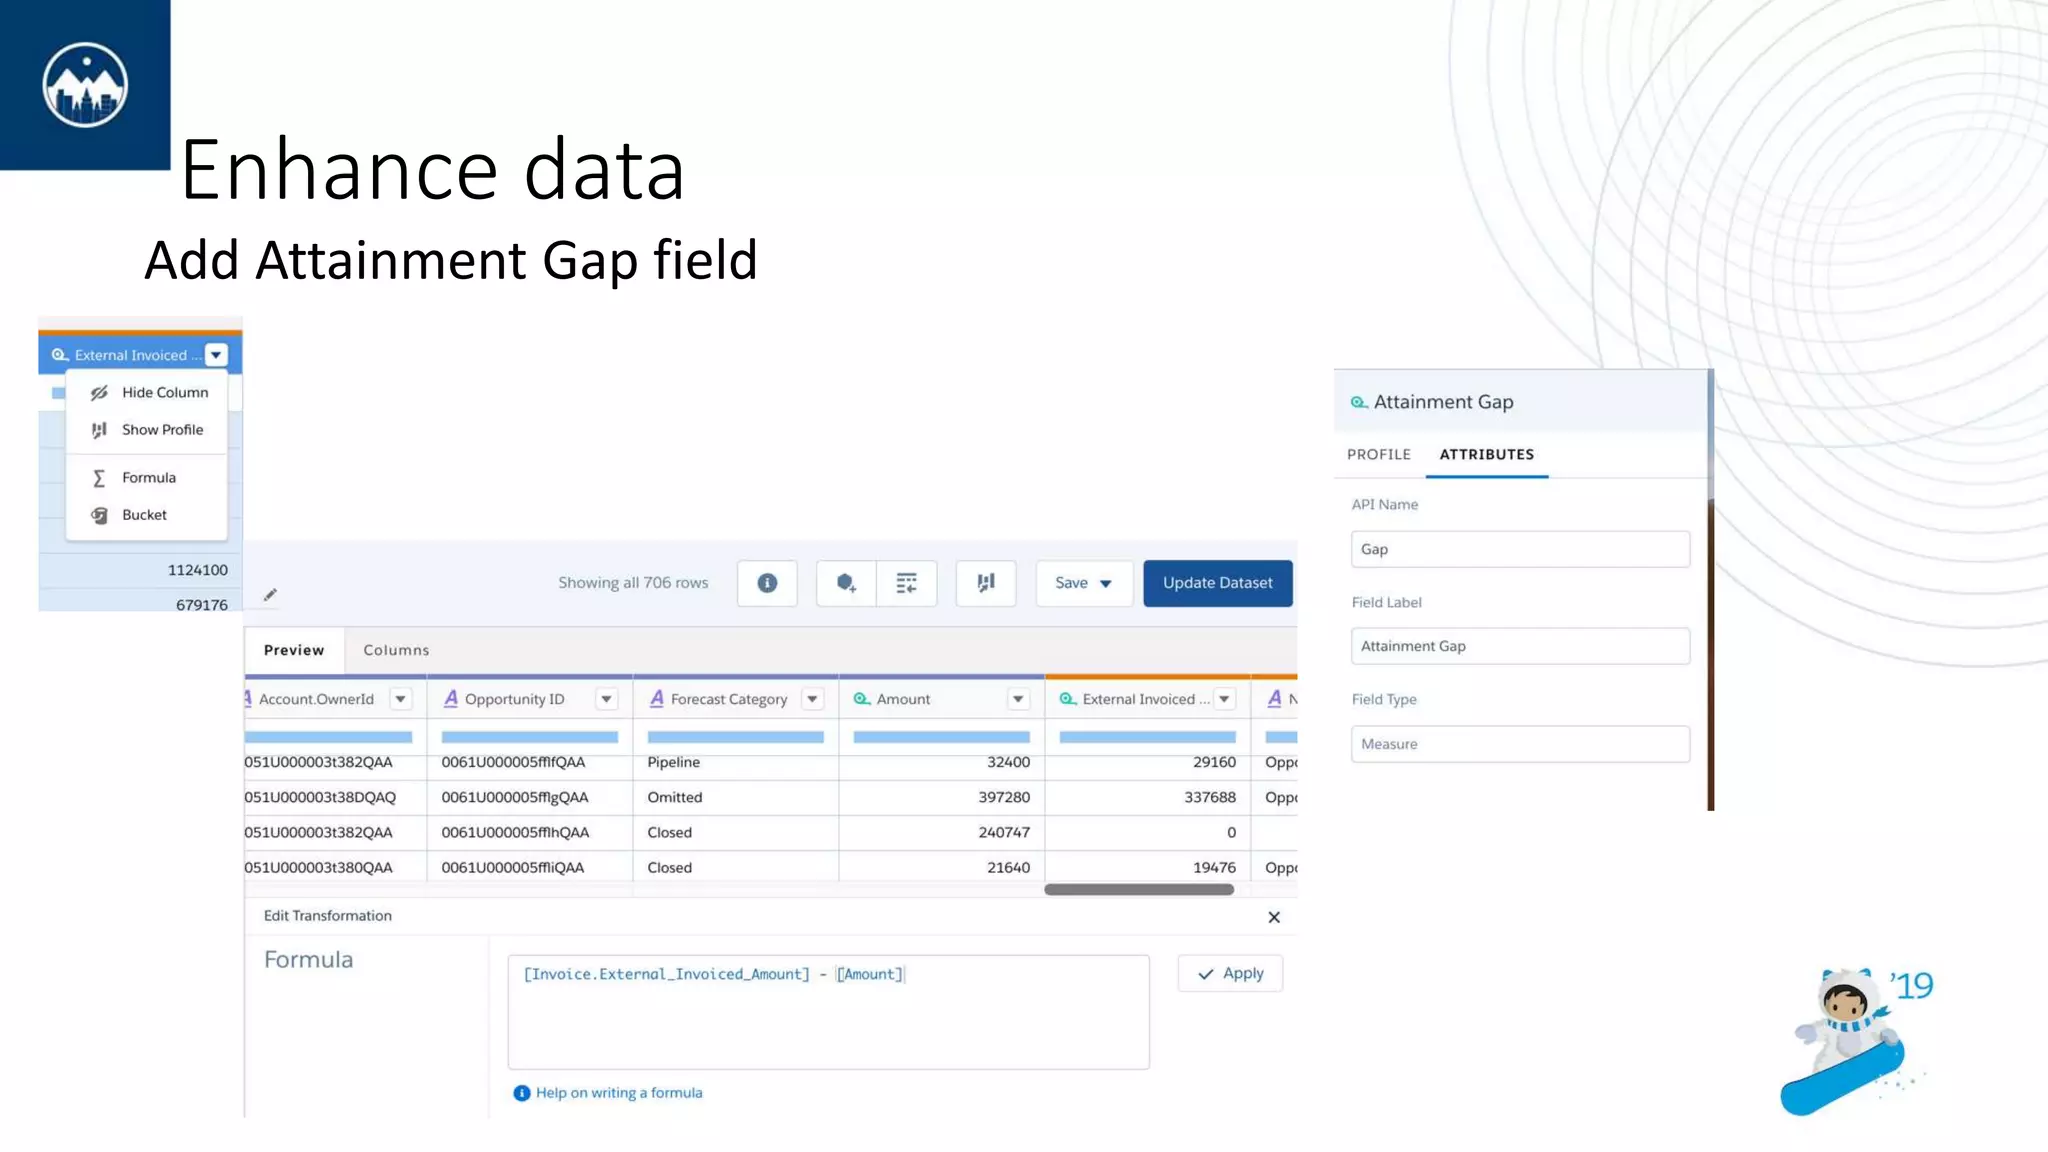Open Opportunity ID column dropdown arrow
2048x1152 pixels.
coord(606,699)
